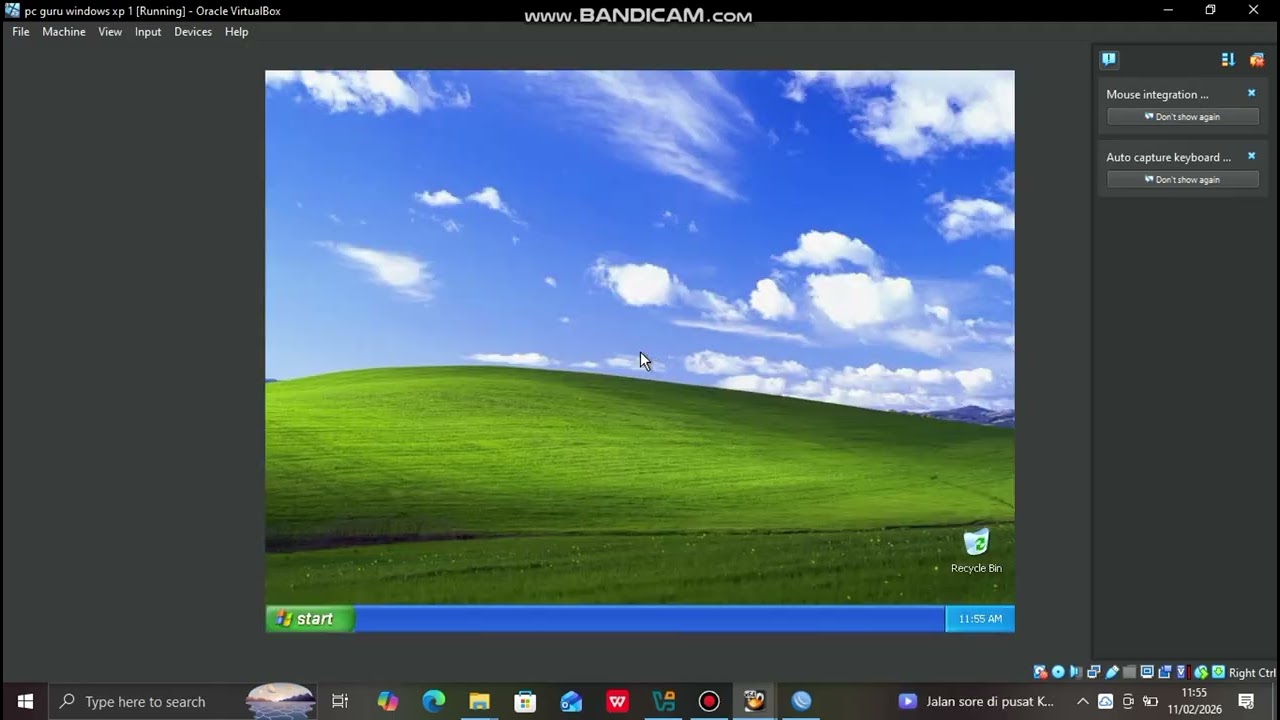Click the Windows XP start button

pyautogui.click(x=310, y=619)
